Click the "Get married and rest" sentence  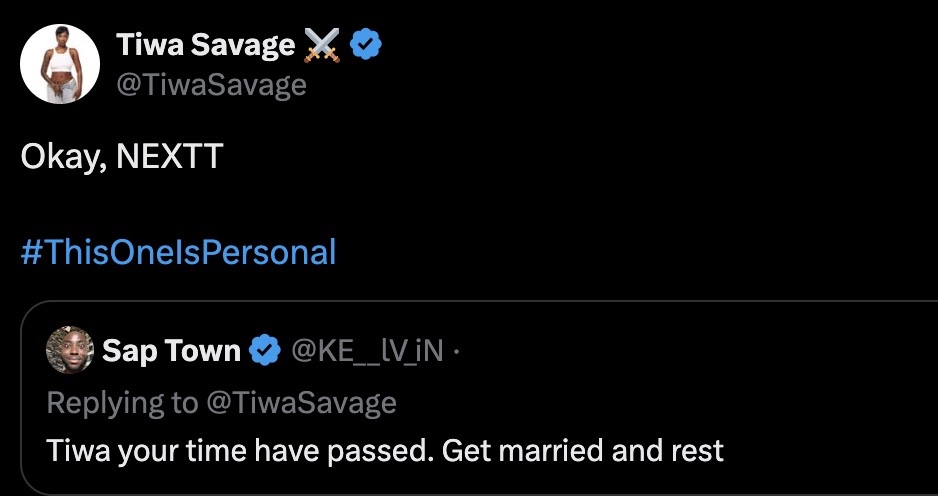coord(582,450)
